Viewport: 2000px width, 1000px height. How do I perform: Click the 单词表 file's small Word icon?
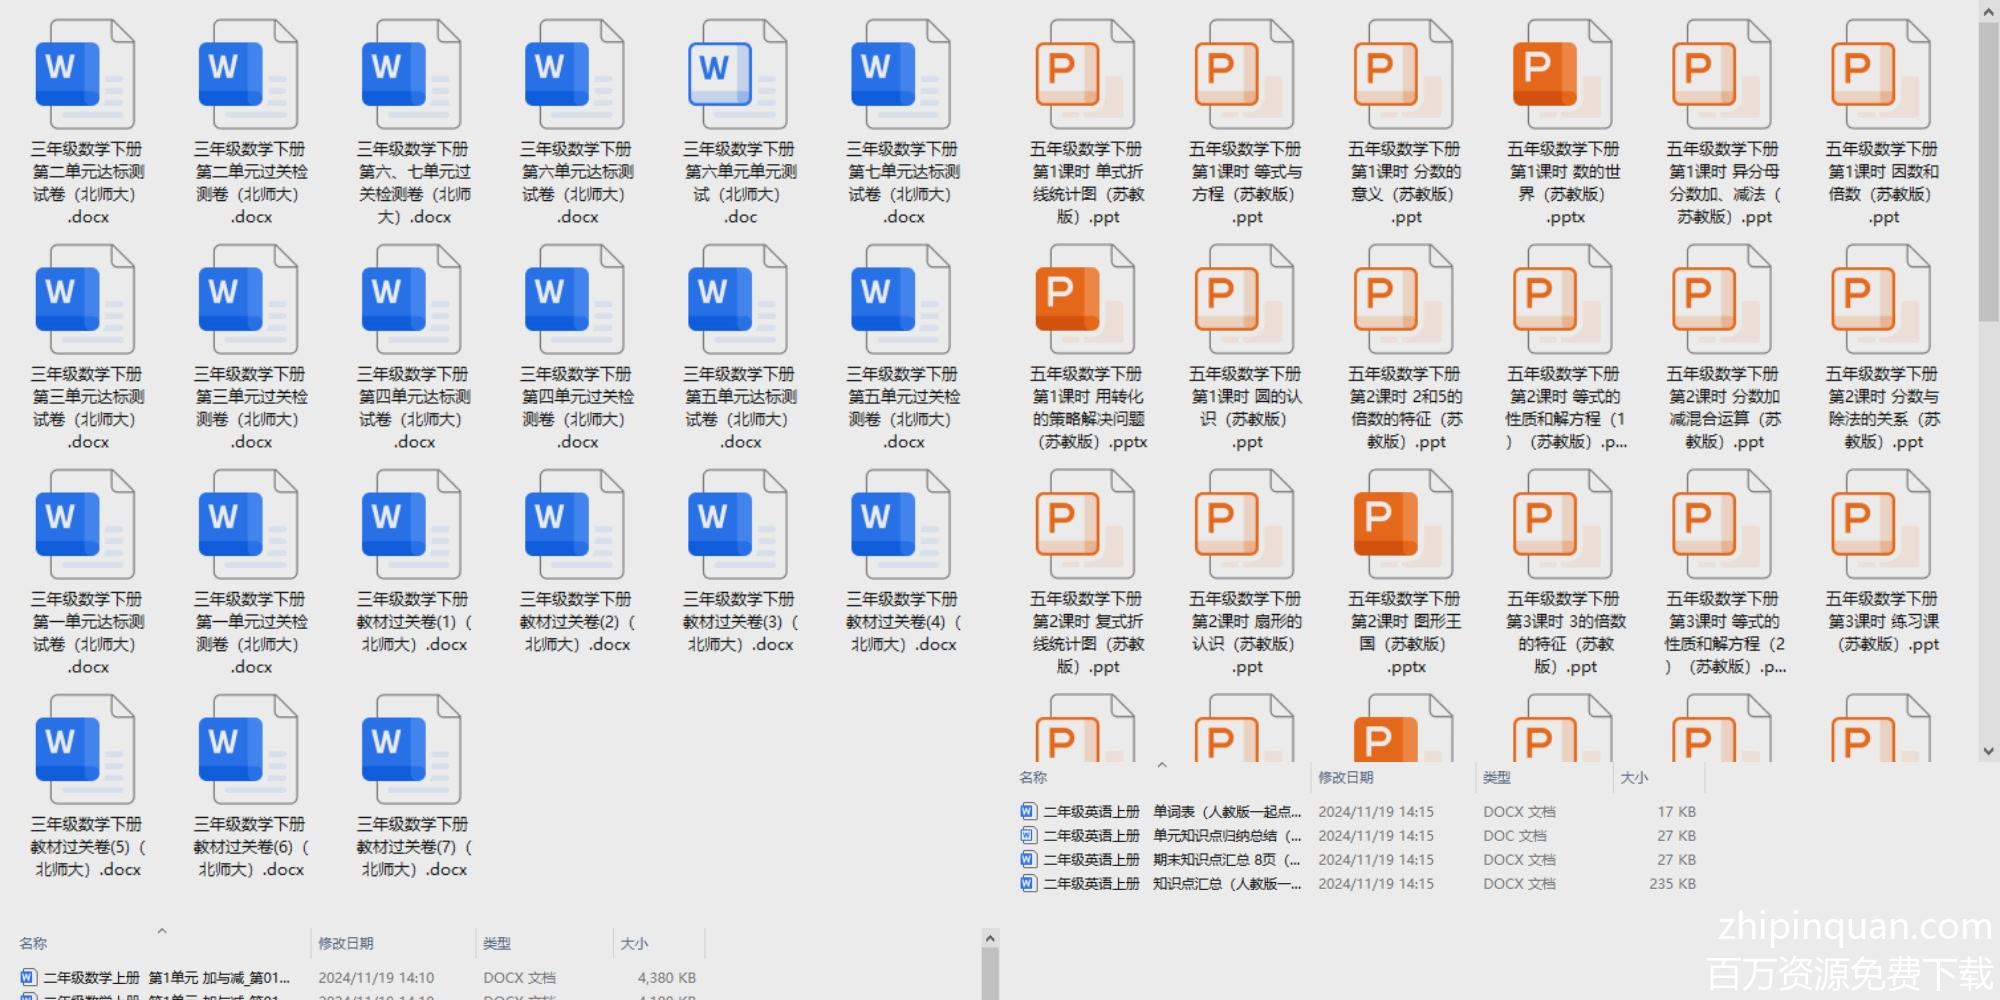[x=1027, y=811]
